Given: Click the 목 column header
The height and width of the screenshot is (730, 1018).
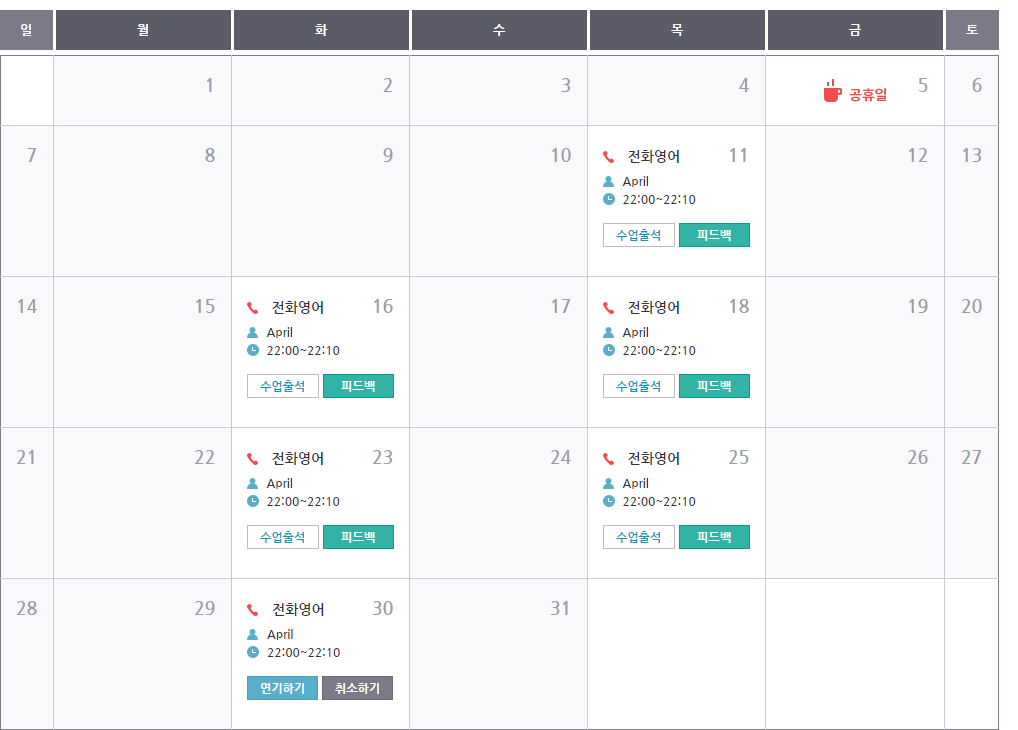Looking at the screenshot, I should [677, 30].
